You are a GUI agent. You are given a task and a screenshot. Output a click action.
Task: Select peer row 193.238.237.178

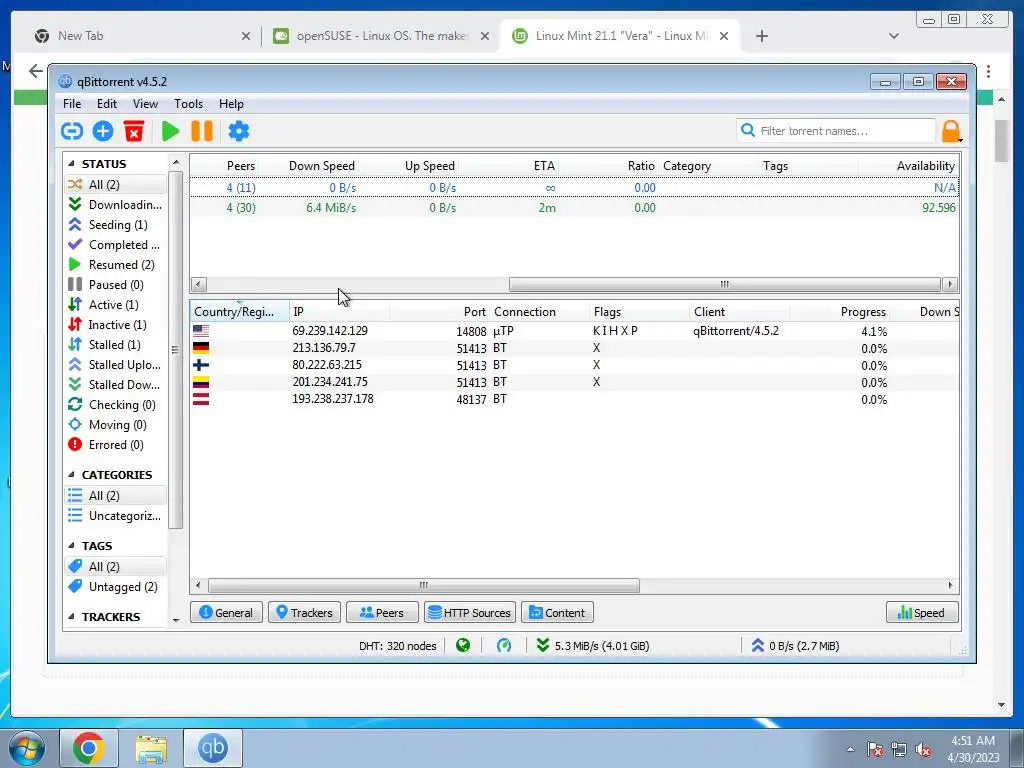click(x=575, y=399)
